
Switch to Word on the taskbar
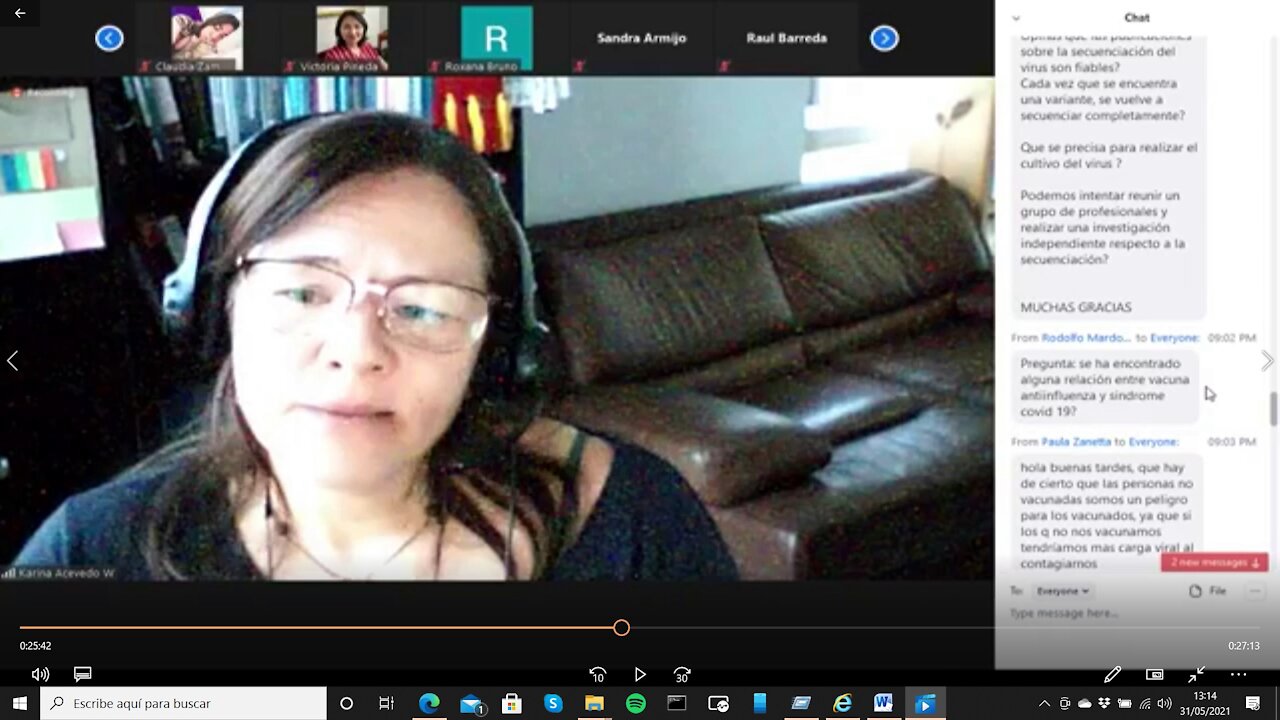point(884,703)
